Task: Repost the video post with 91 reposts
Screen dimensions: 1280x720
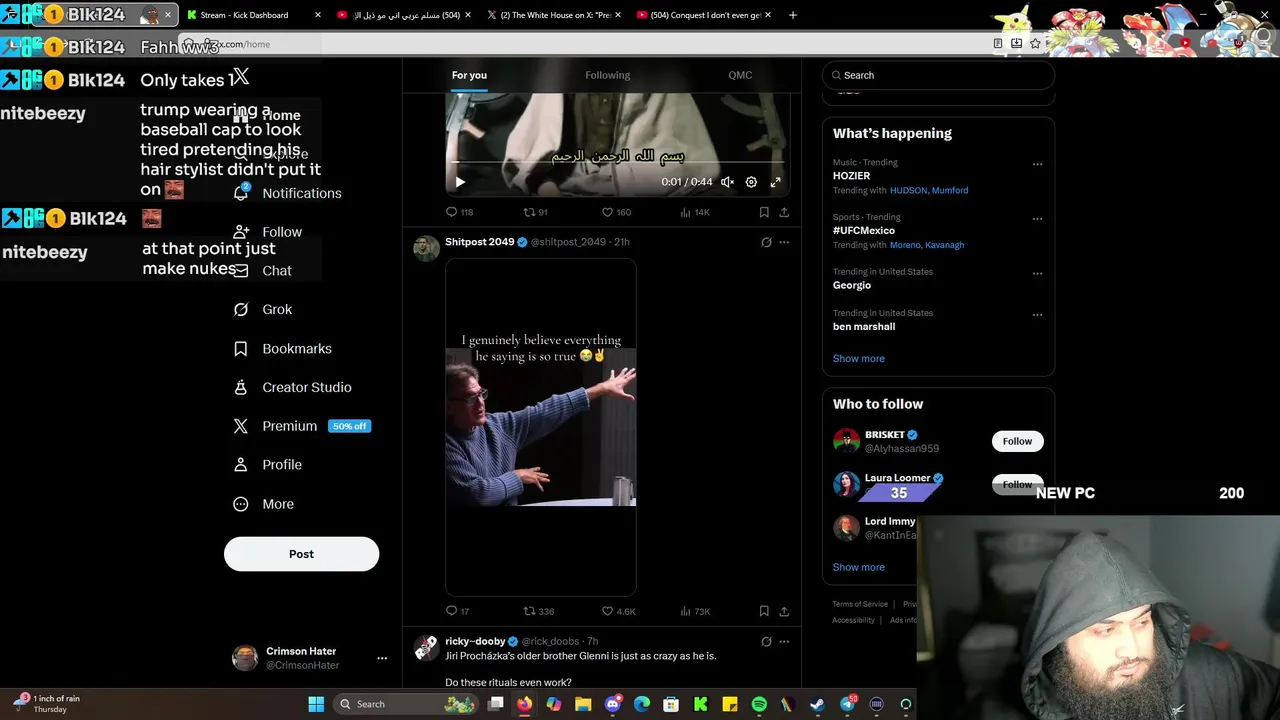Action: (x=536, y=212)
